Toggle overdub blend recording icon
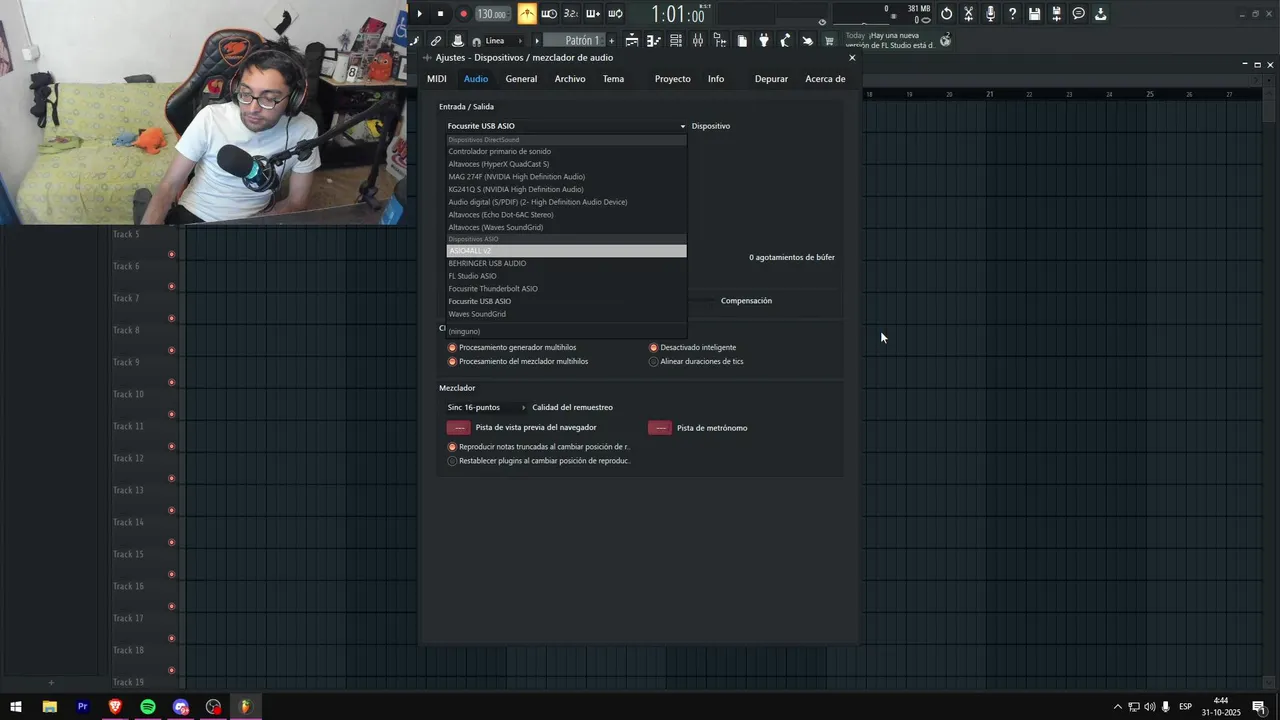 [593, 14]
